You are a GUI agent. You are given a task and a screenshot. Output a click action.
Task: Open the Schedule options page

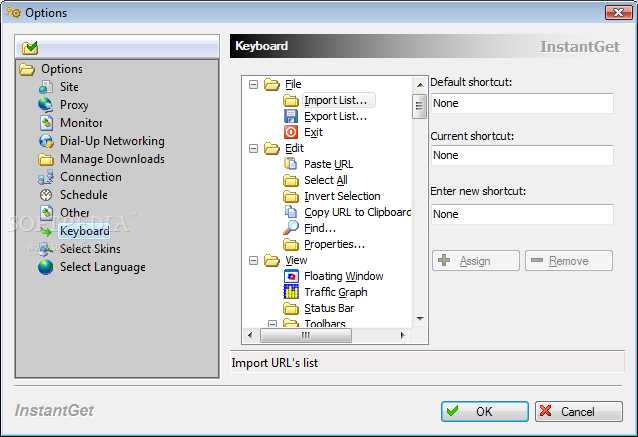click(x=84, y=195)
